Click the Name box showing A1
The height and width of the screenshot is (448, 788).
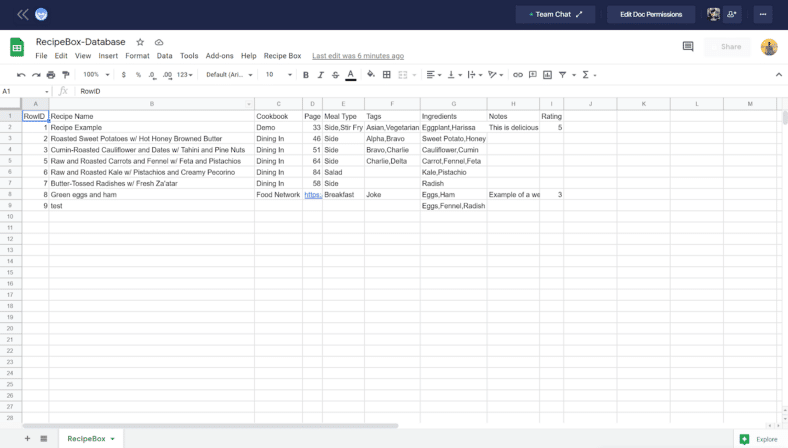(25, 91)
